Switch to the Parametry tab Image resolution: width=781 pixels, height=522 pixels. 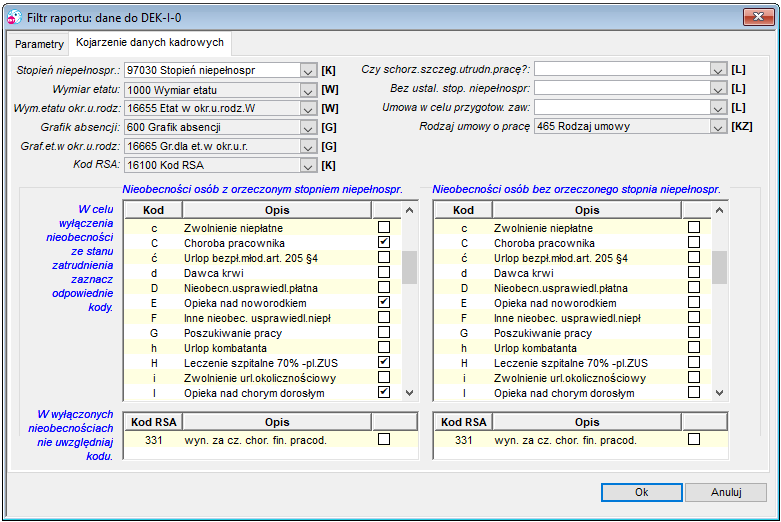[x=39, y=44]
